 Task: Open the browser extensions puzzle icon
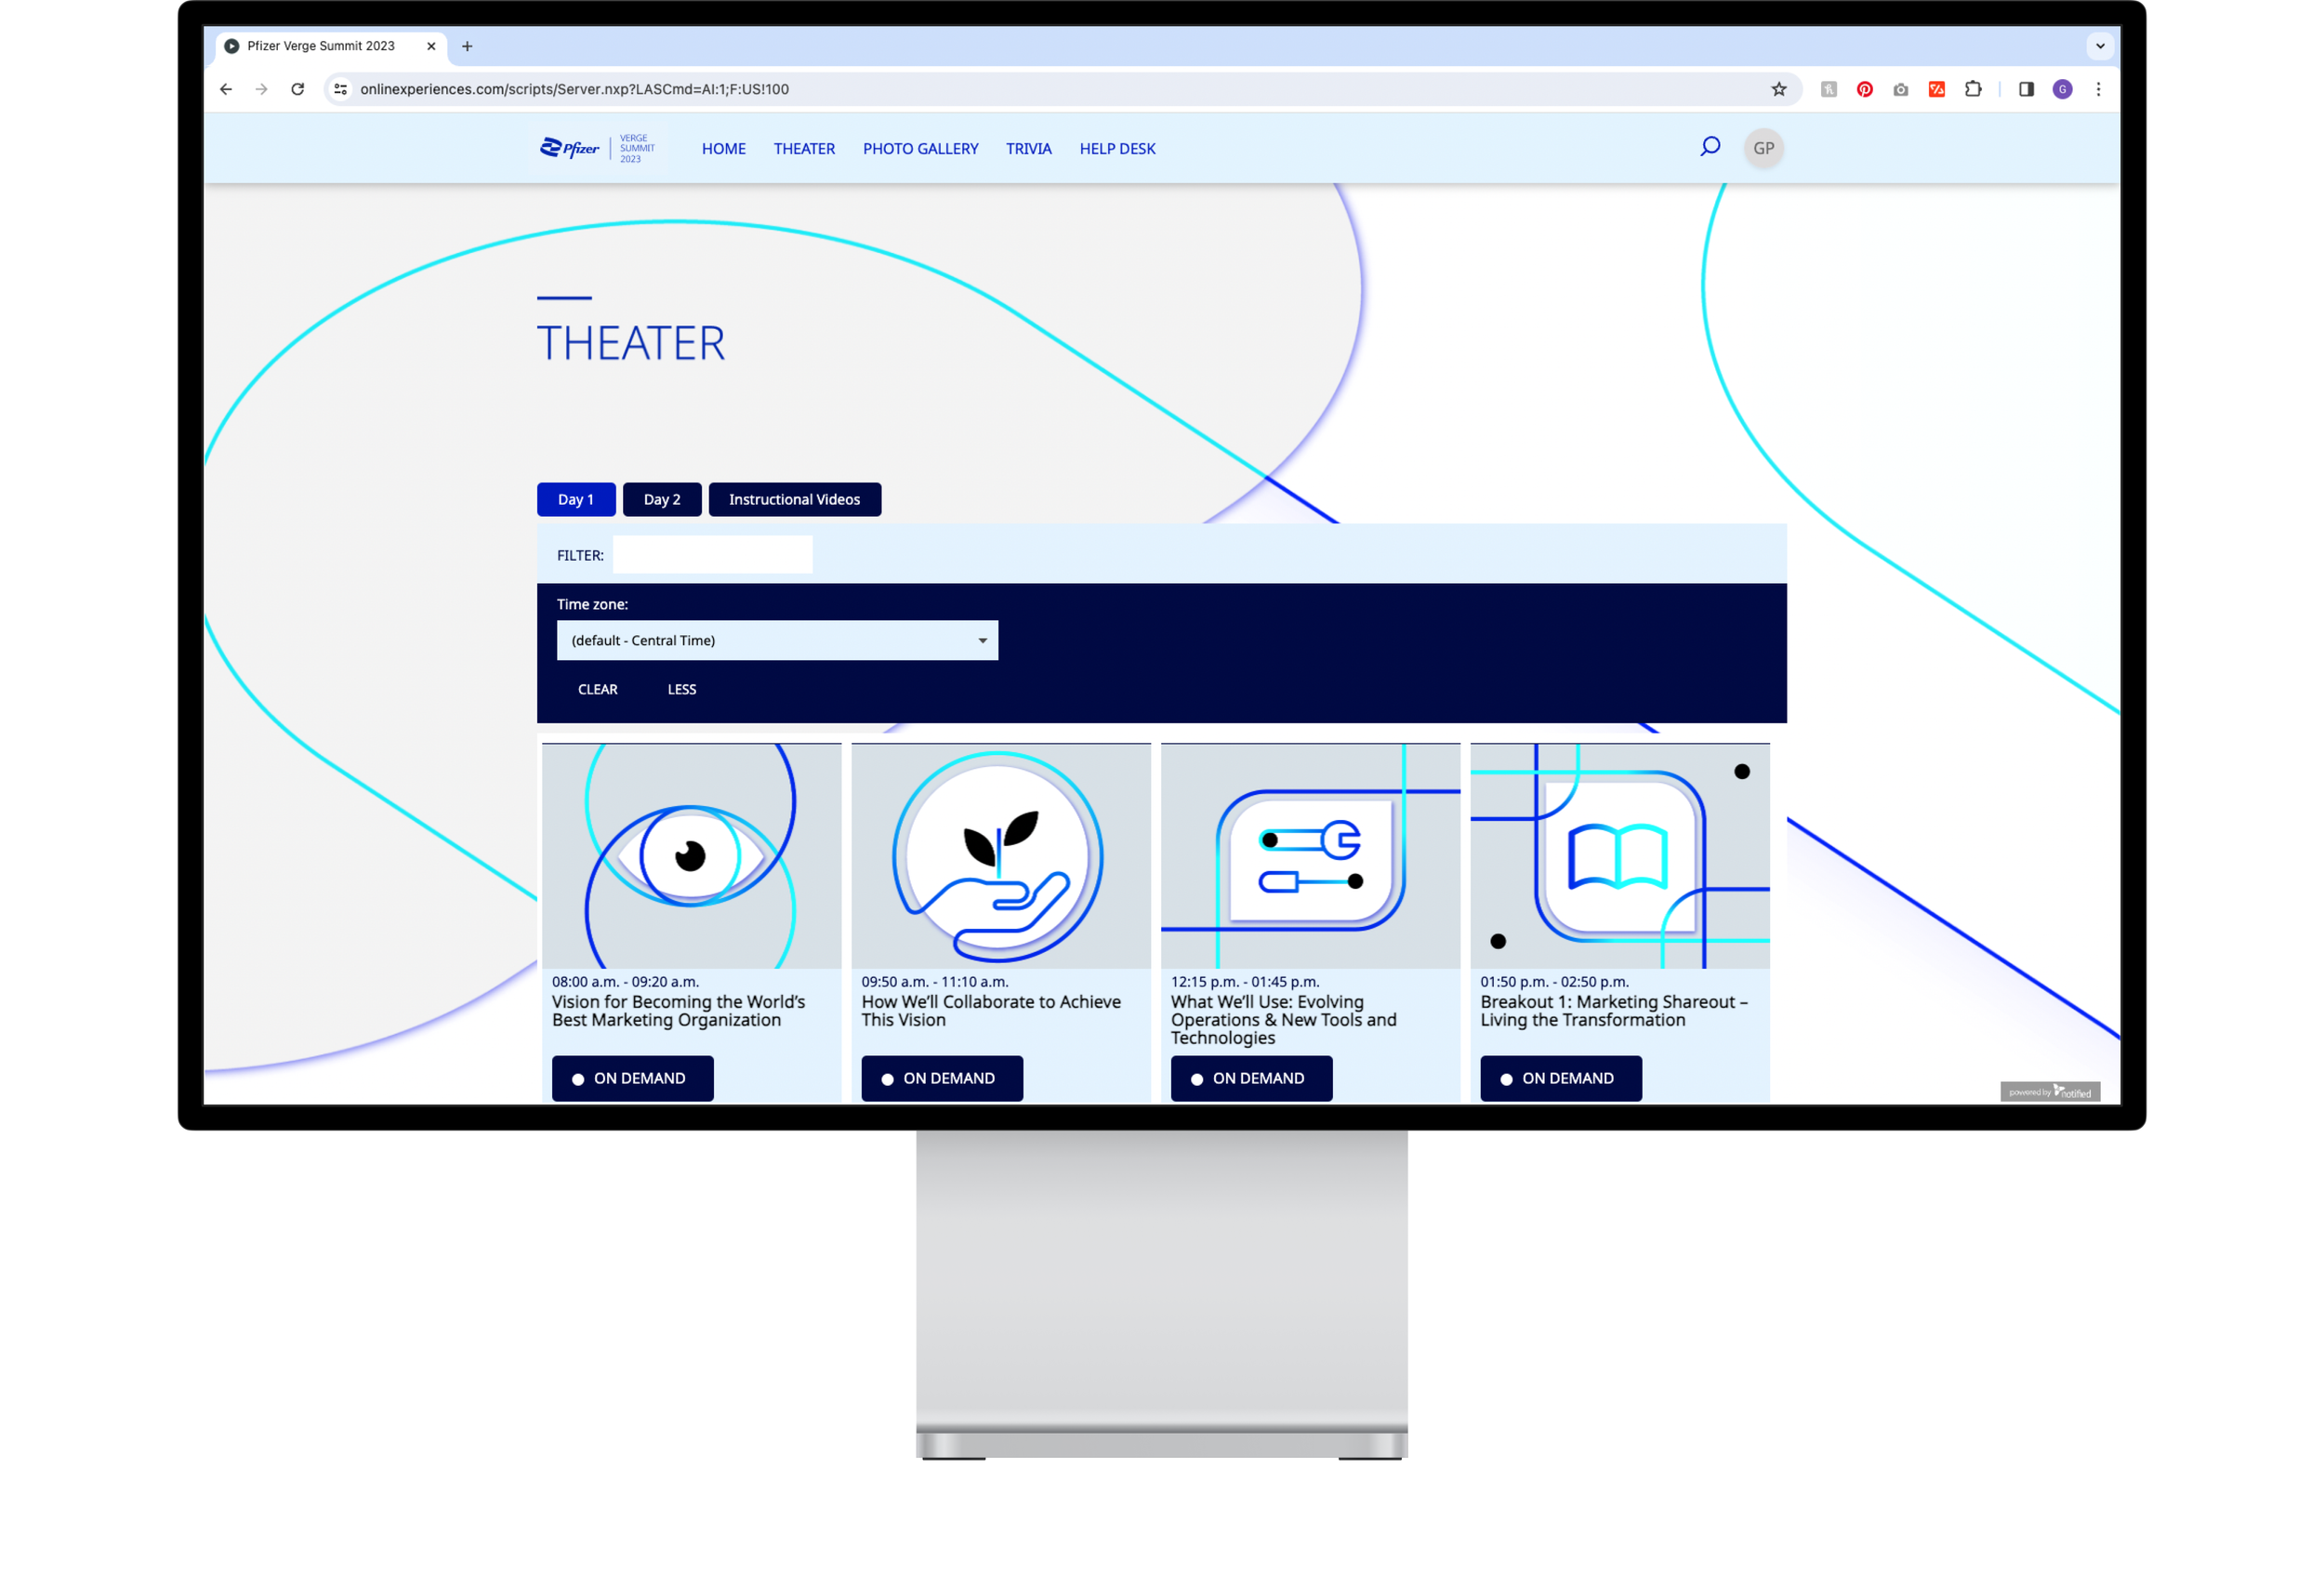[x=1972, y=89]
